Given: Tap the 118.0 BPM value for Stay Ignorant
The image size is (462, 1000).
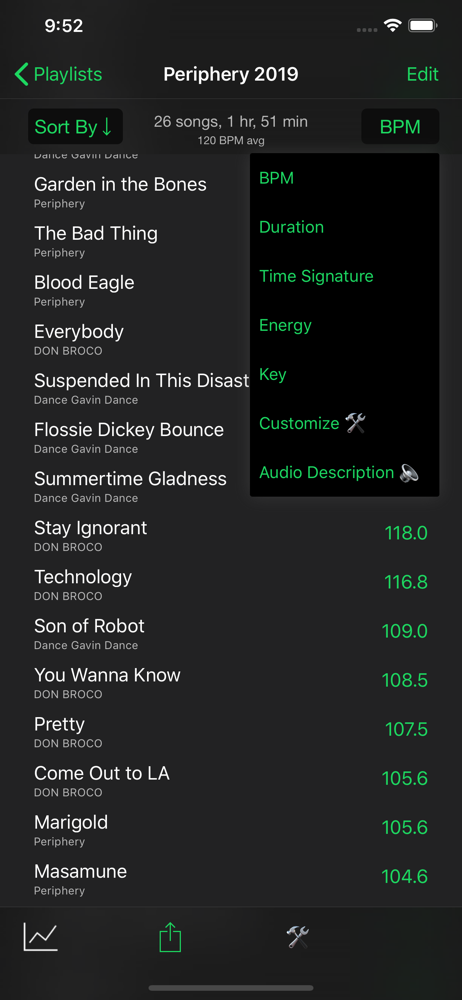Looking at the screenshot, I should pos(406,533).
